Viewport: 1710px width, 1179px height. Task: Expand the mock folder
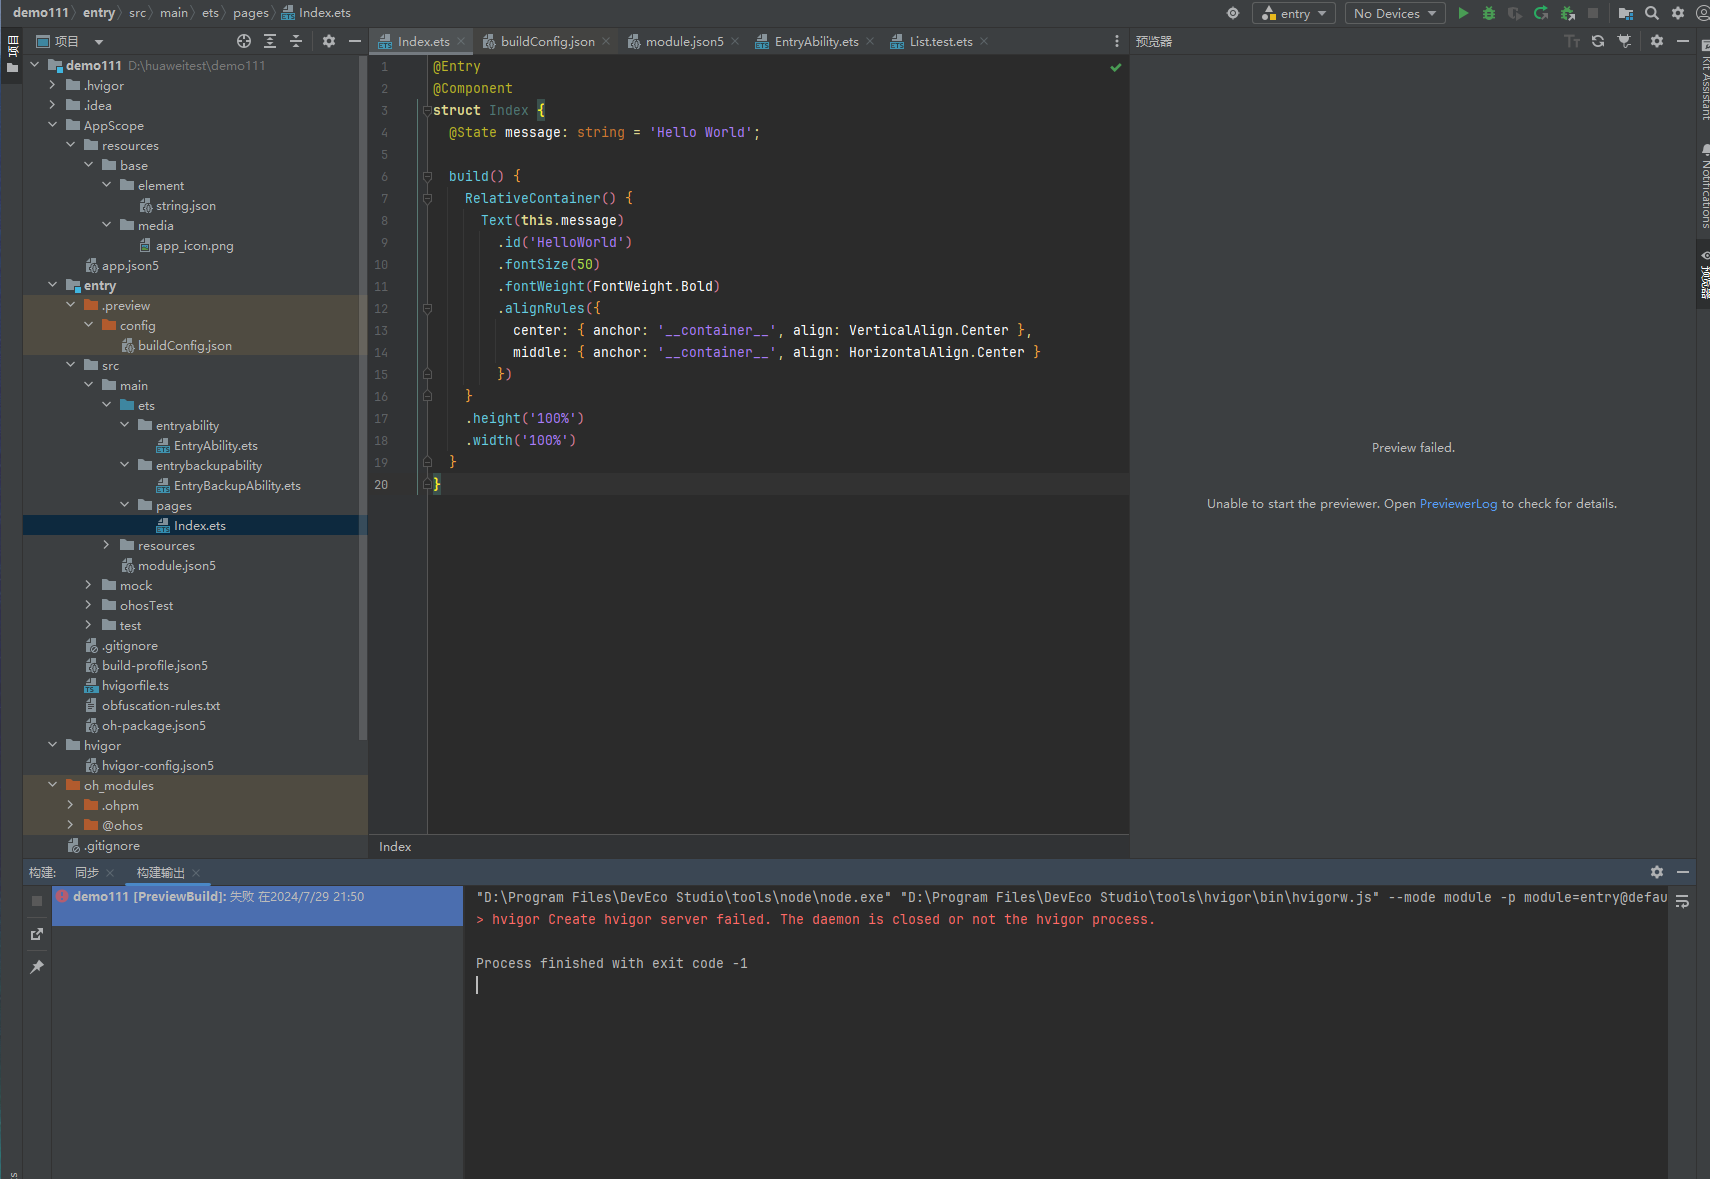point(88,585)
